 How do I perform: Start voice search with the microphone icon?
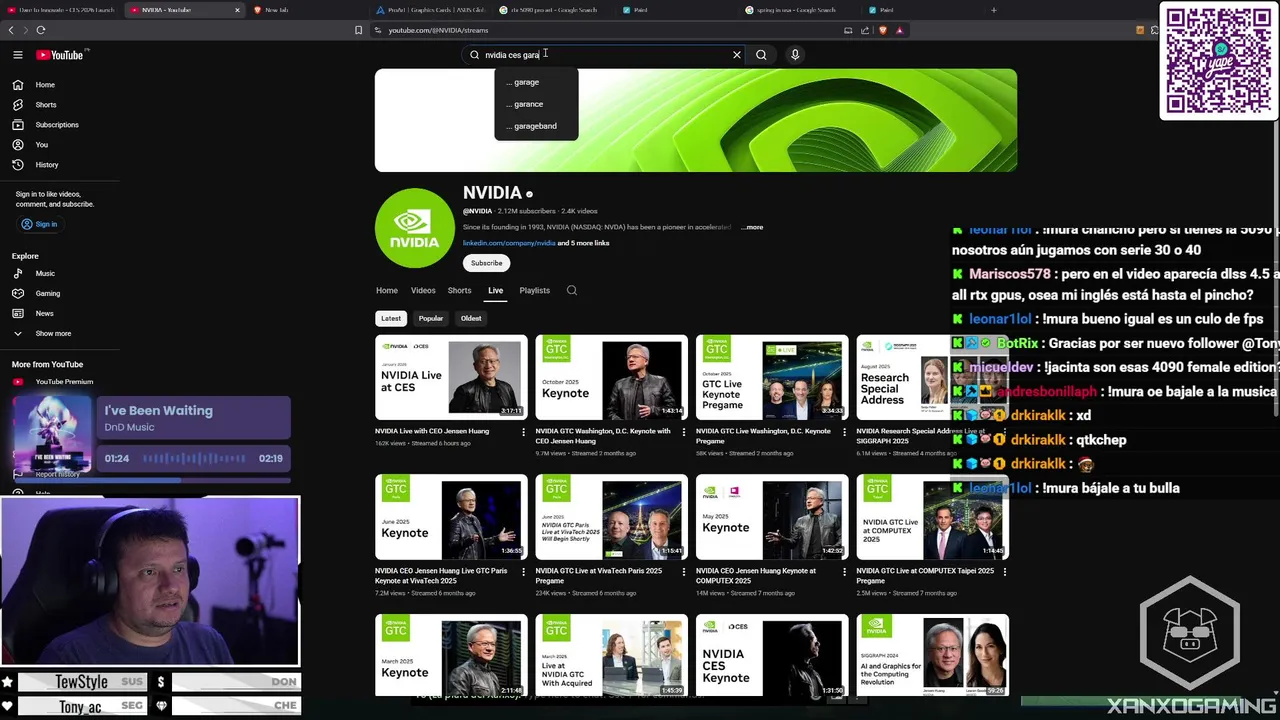pos(795,55)
